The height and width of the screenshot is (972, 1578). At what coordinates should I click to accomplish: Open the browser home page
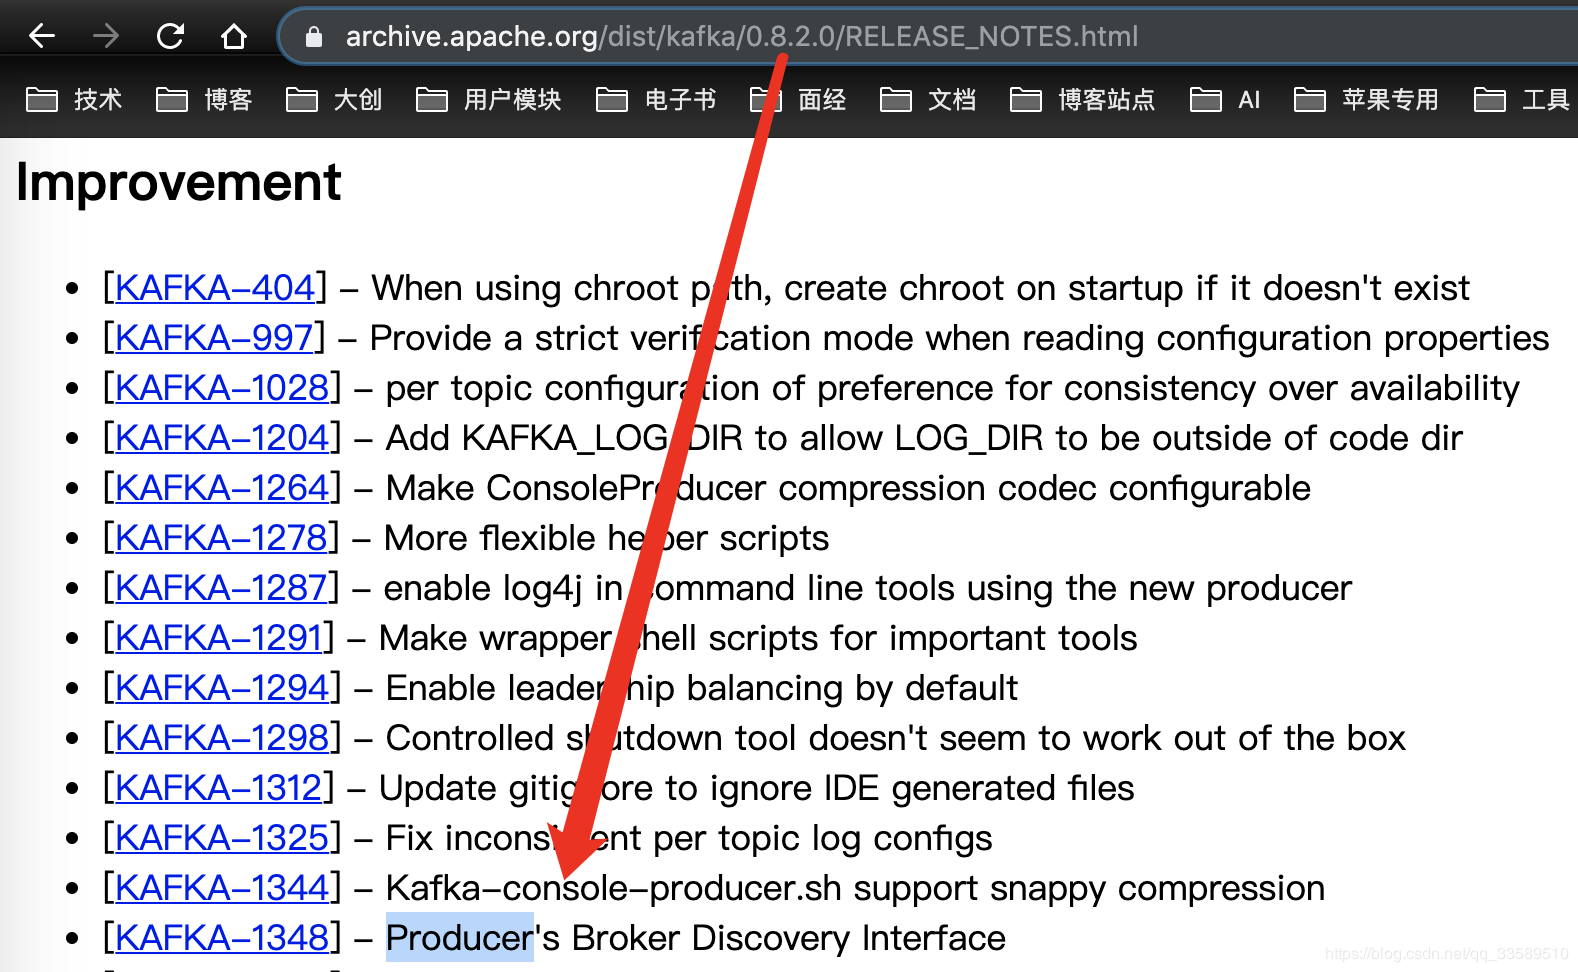234,37
